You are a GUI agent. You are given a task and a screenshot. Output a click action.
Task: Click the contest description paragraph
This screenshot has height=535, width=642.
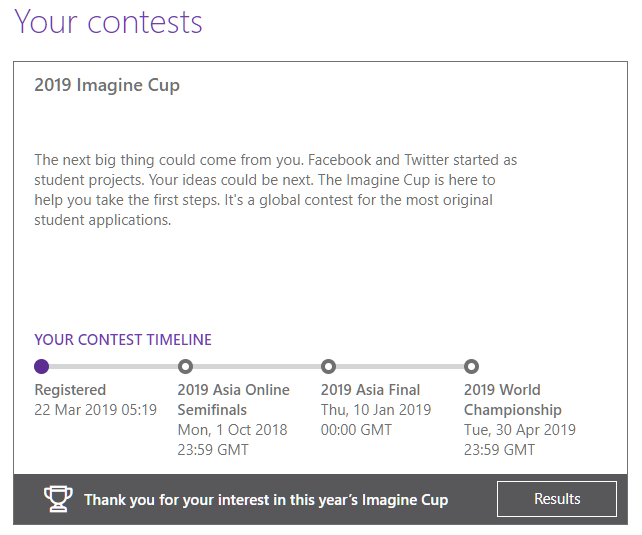pyautogui.click(x=275, y=190)
